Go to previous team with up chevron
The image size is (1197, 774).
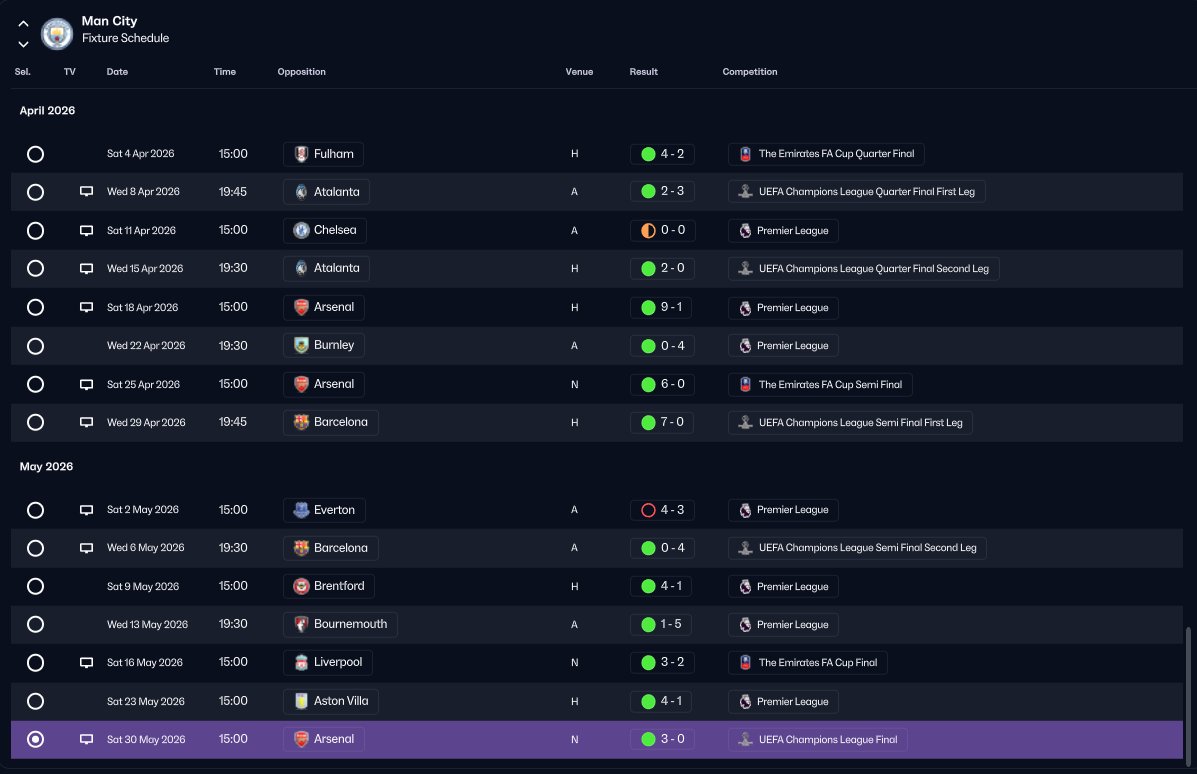coord(23,24)
